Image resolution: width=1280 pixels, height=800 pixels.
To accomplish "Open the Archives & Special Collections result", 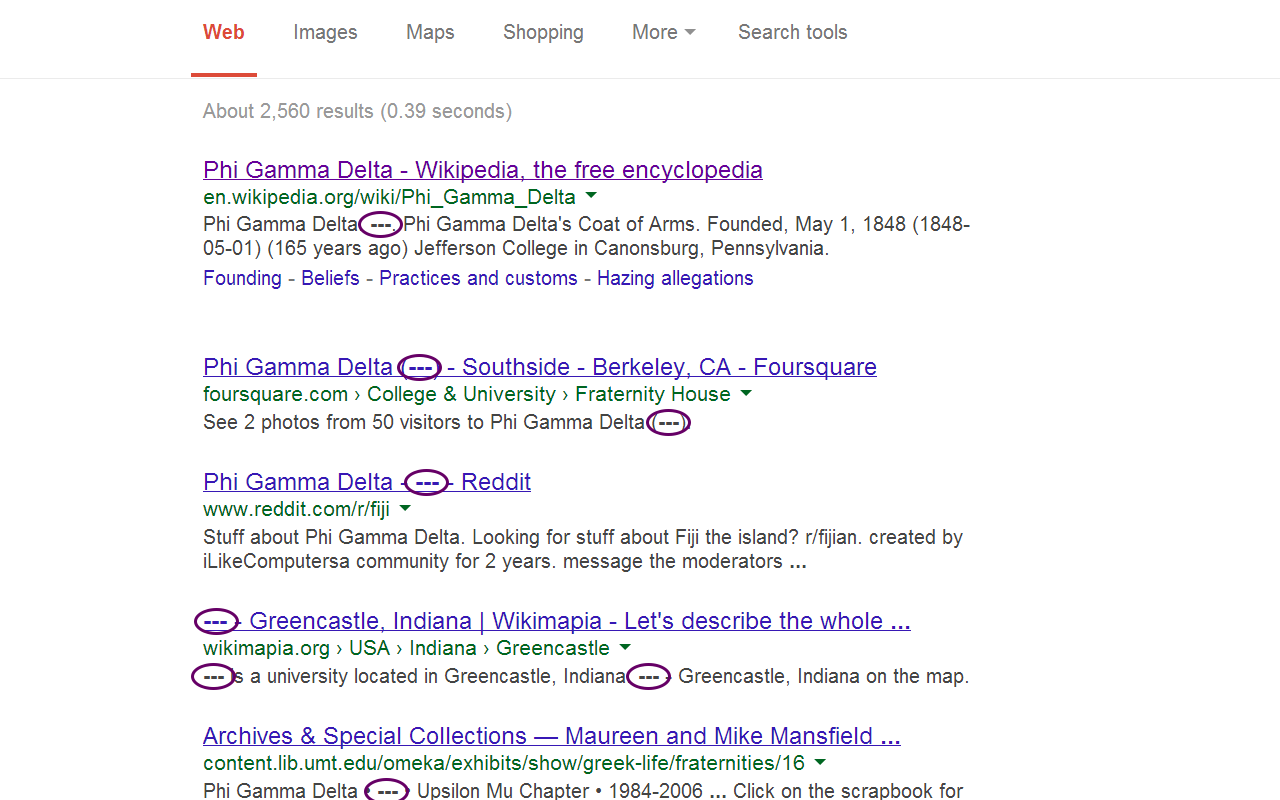I will pos(551,735).
